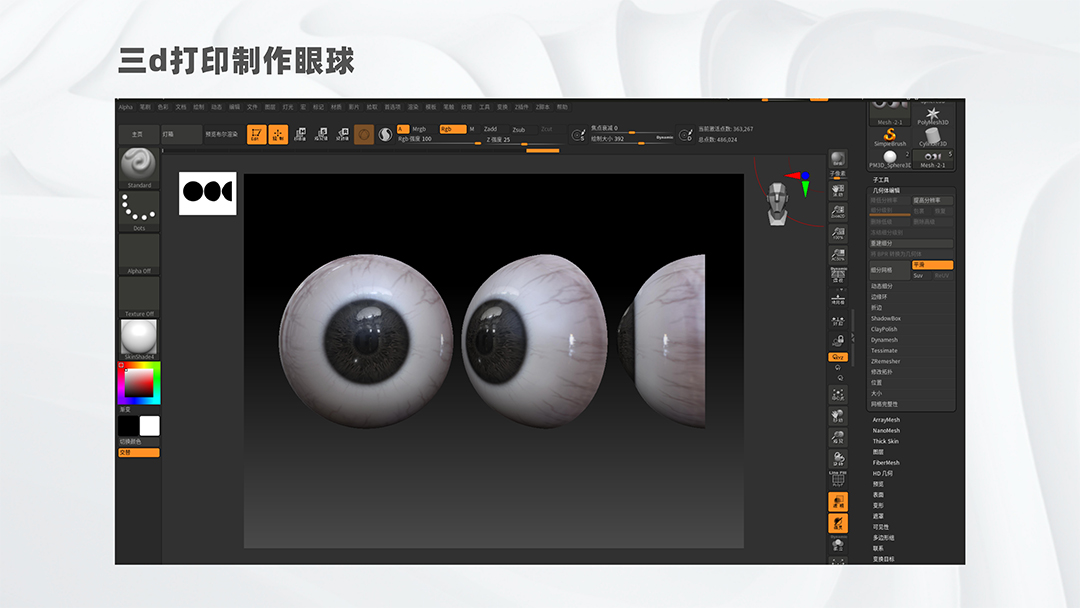Click the Frame icon below Qxyz
Viewport: 1080px width, 608px height.
pyautogui.click(x=838, y=395)
